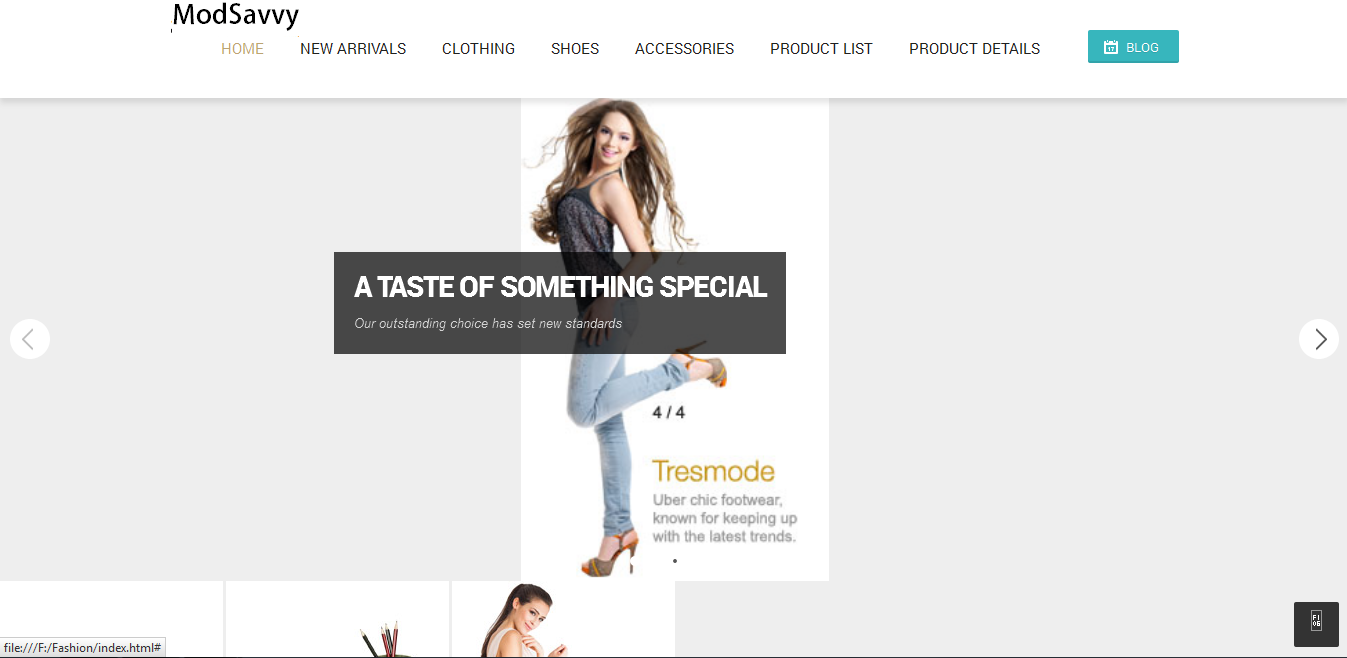Screen dimensions: 1347x658
Task: Open the Accessories navigation item
Action: pyautogui.click(x=684, y=48)
